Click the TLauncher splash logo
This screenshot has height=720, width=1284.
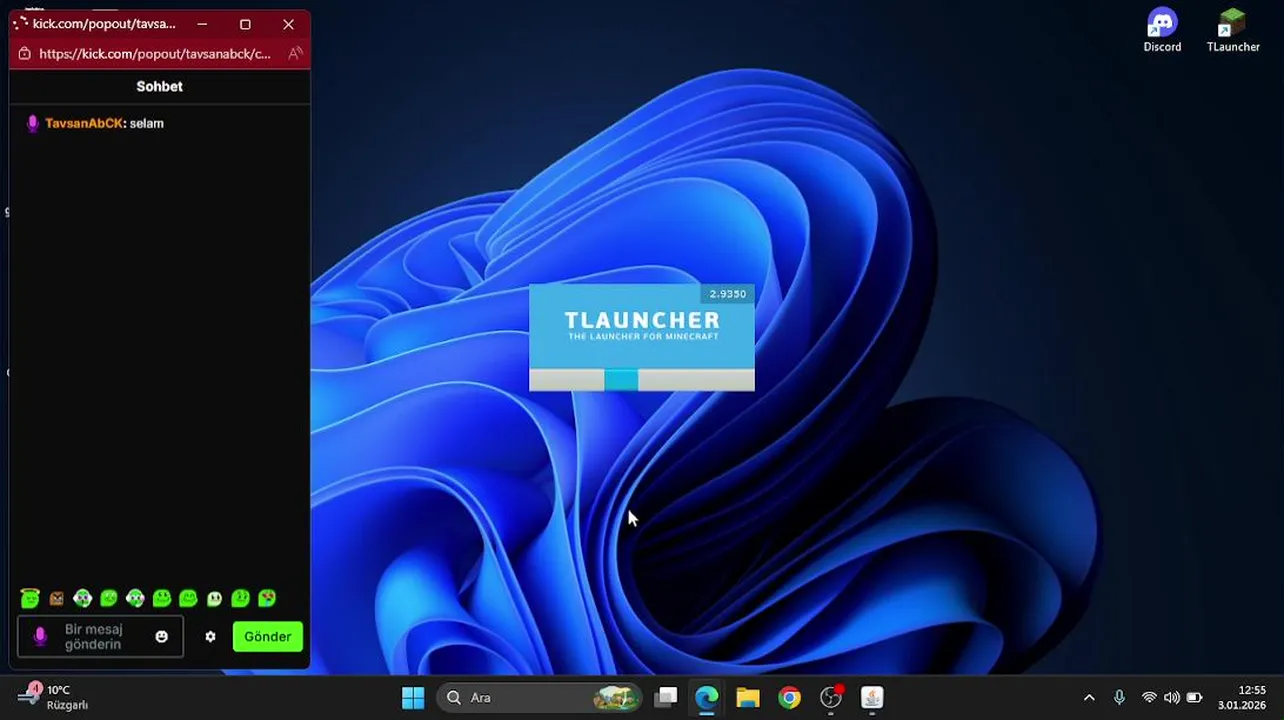642,325
